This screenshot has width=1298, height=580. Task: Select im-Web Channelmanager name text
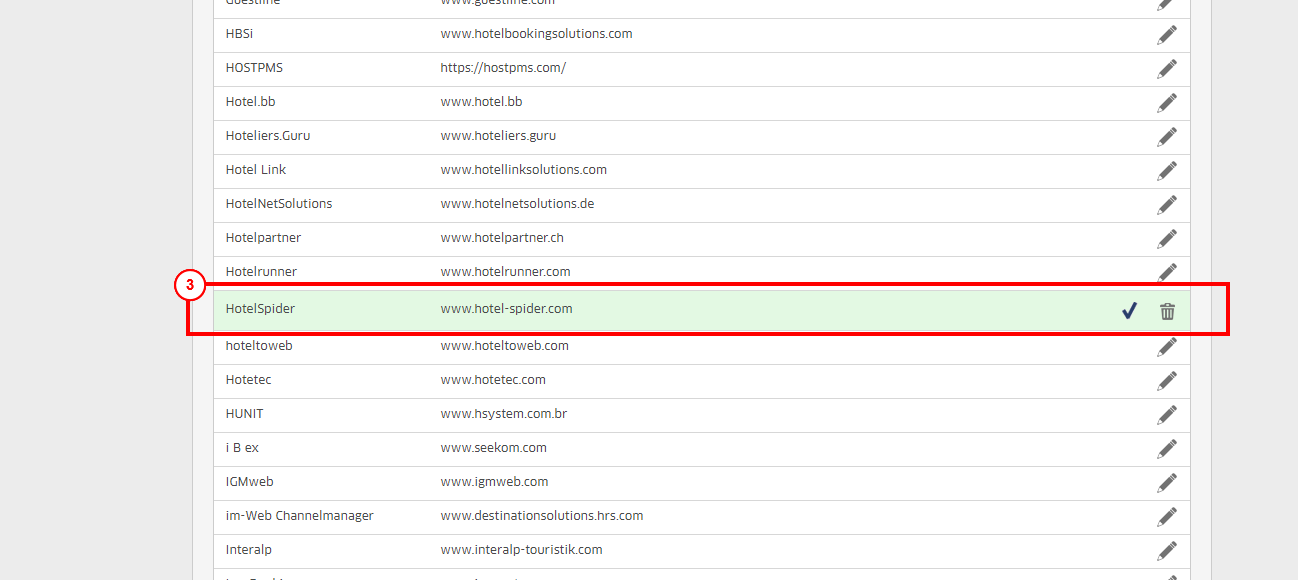coord(300,516)
